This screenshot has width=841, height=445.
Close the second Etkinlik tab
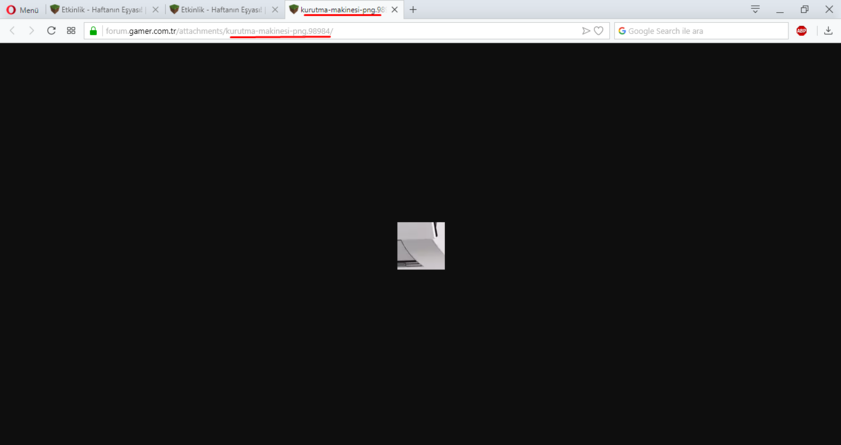(275, 10)
